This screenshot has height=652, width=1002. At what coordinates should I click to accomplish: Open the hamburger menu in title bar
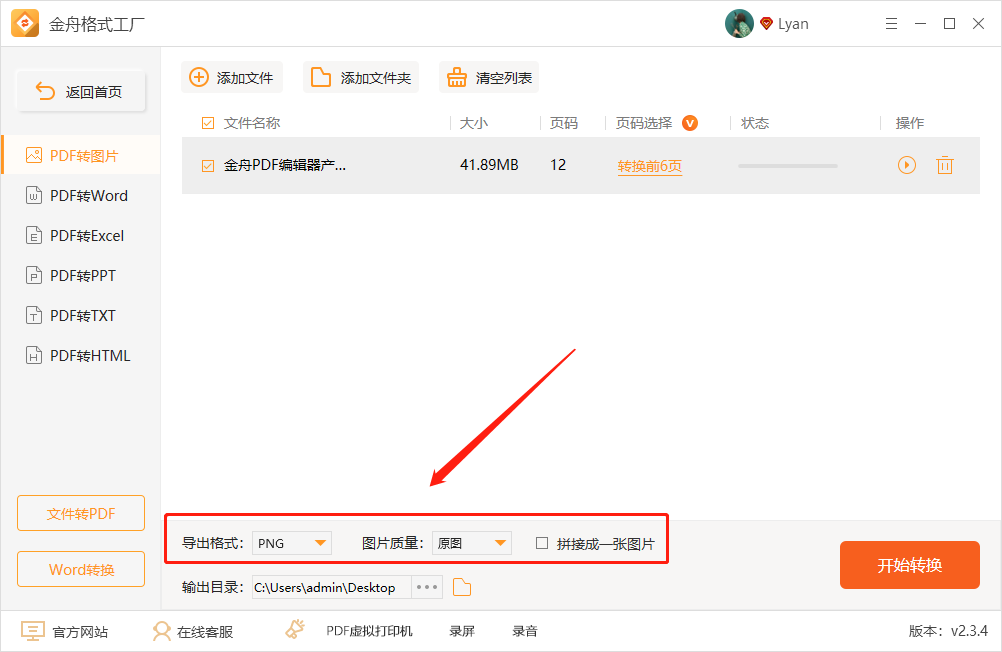[891, 24]
